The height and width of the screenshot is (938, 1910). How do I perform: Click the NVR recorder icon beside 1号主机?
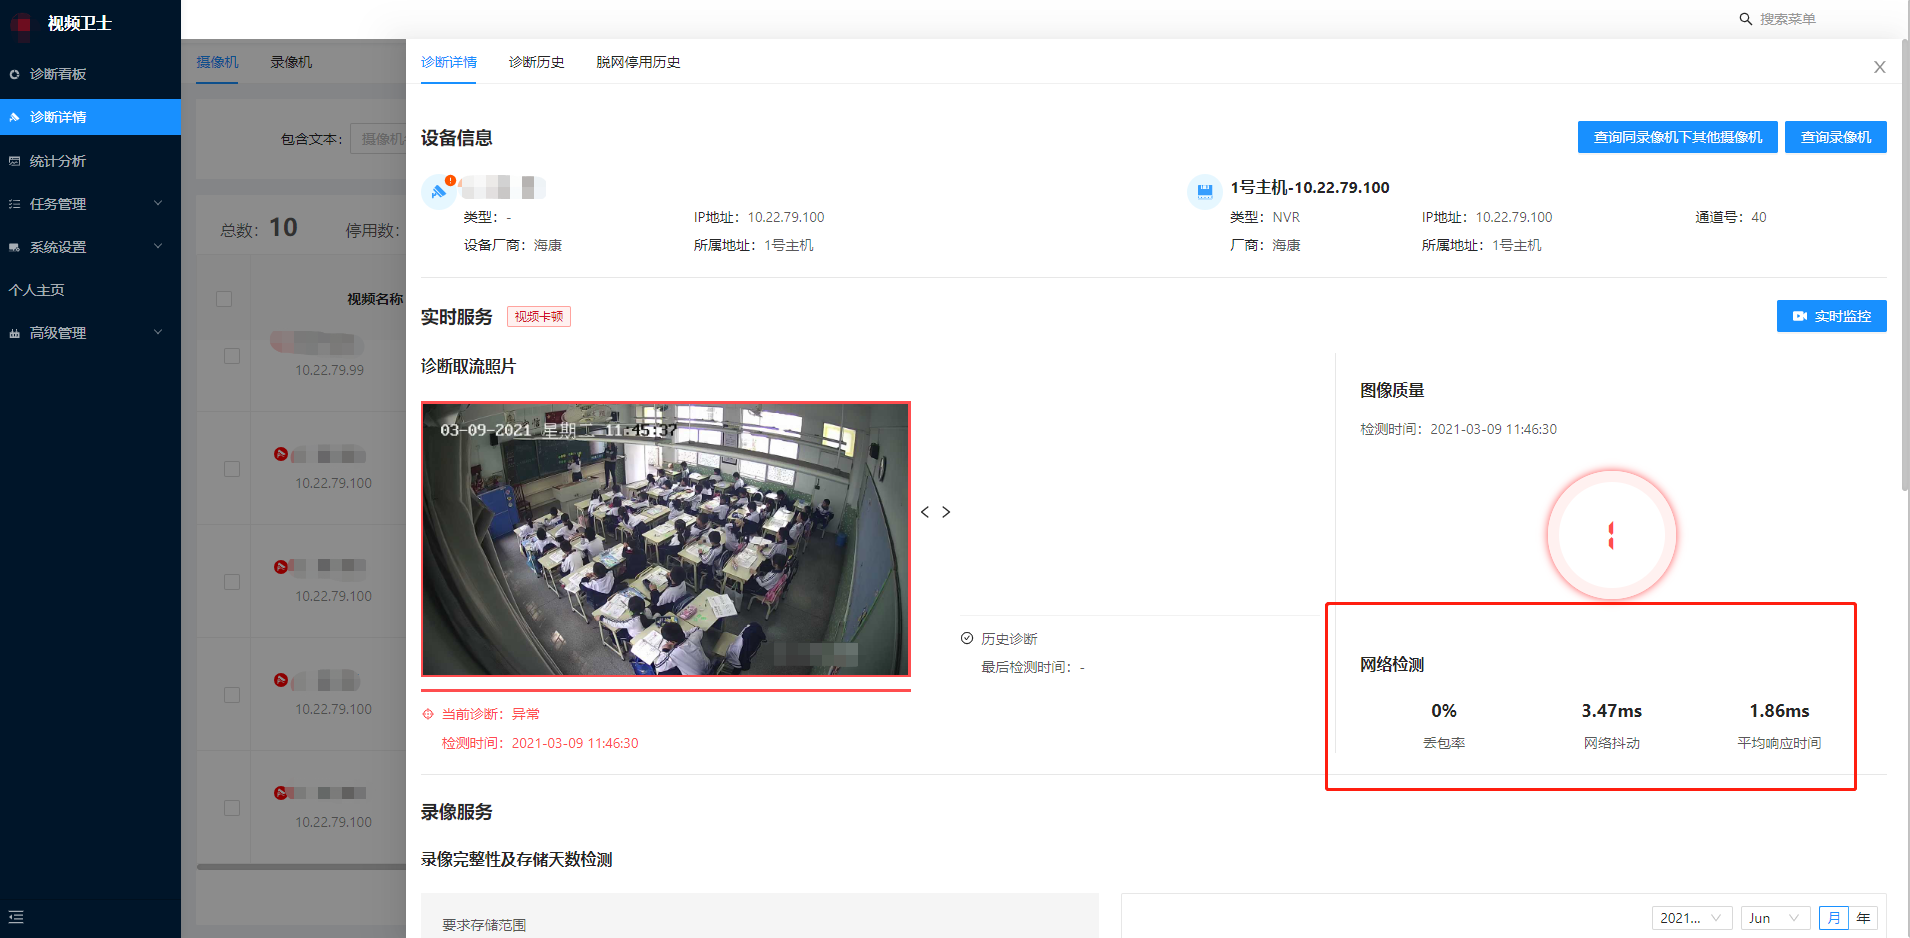click(x=1204, y=190)
